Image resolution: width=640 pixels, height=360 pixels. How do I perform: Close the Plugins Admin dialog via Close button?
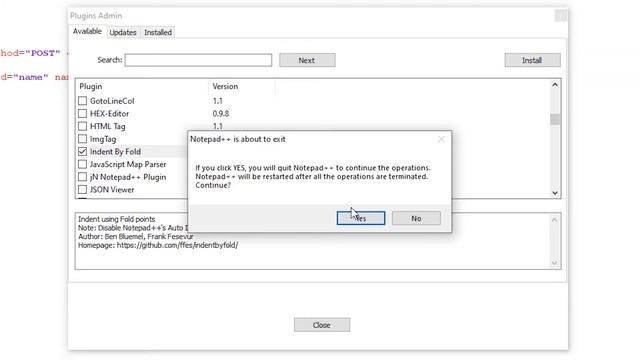pos(322,325)
